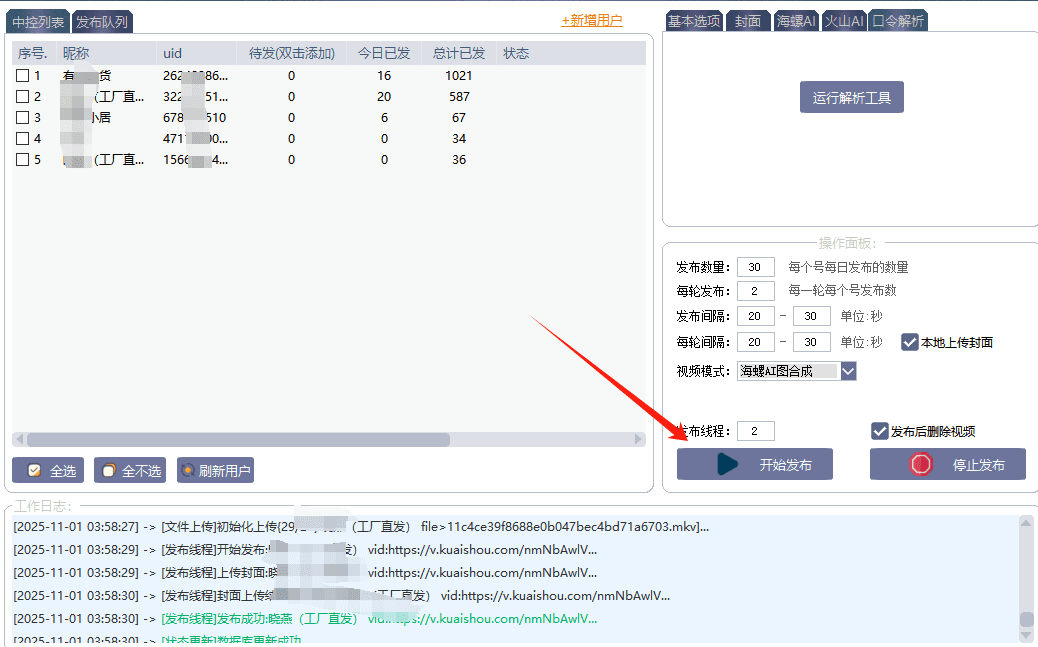This screenshot has height=647, width=1038.
Task: Click the 发布数量 input field
Action: (x=755, y=267)
